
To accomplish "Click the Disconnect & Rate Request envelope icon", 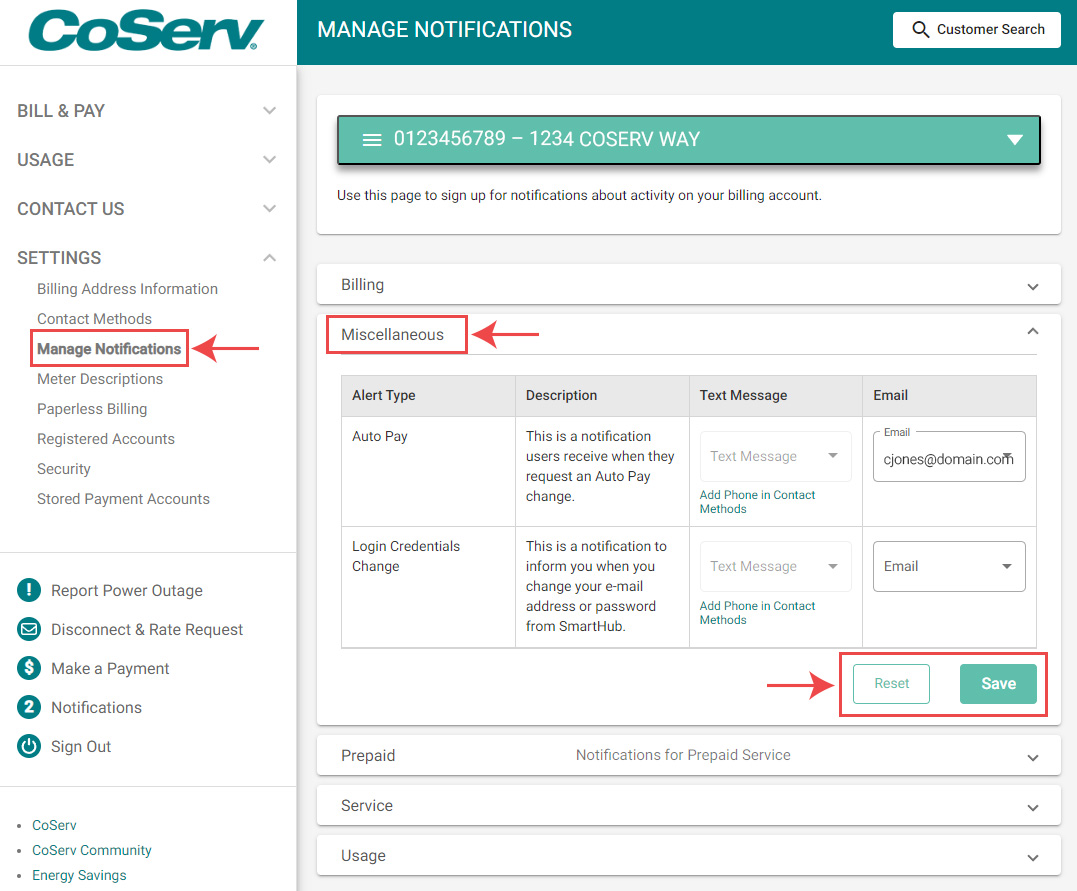I will click(x=30, y=629).
